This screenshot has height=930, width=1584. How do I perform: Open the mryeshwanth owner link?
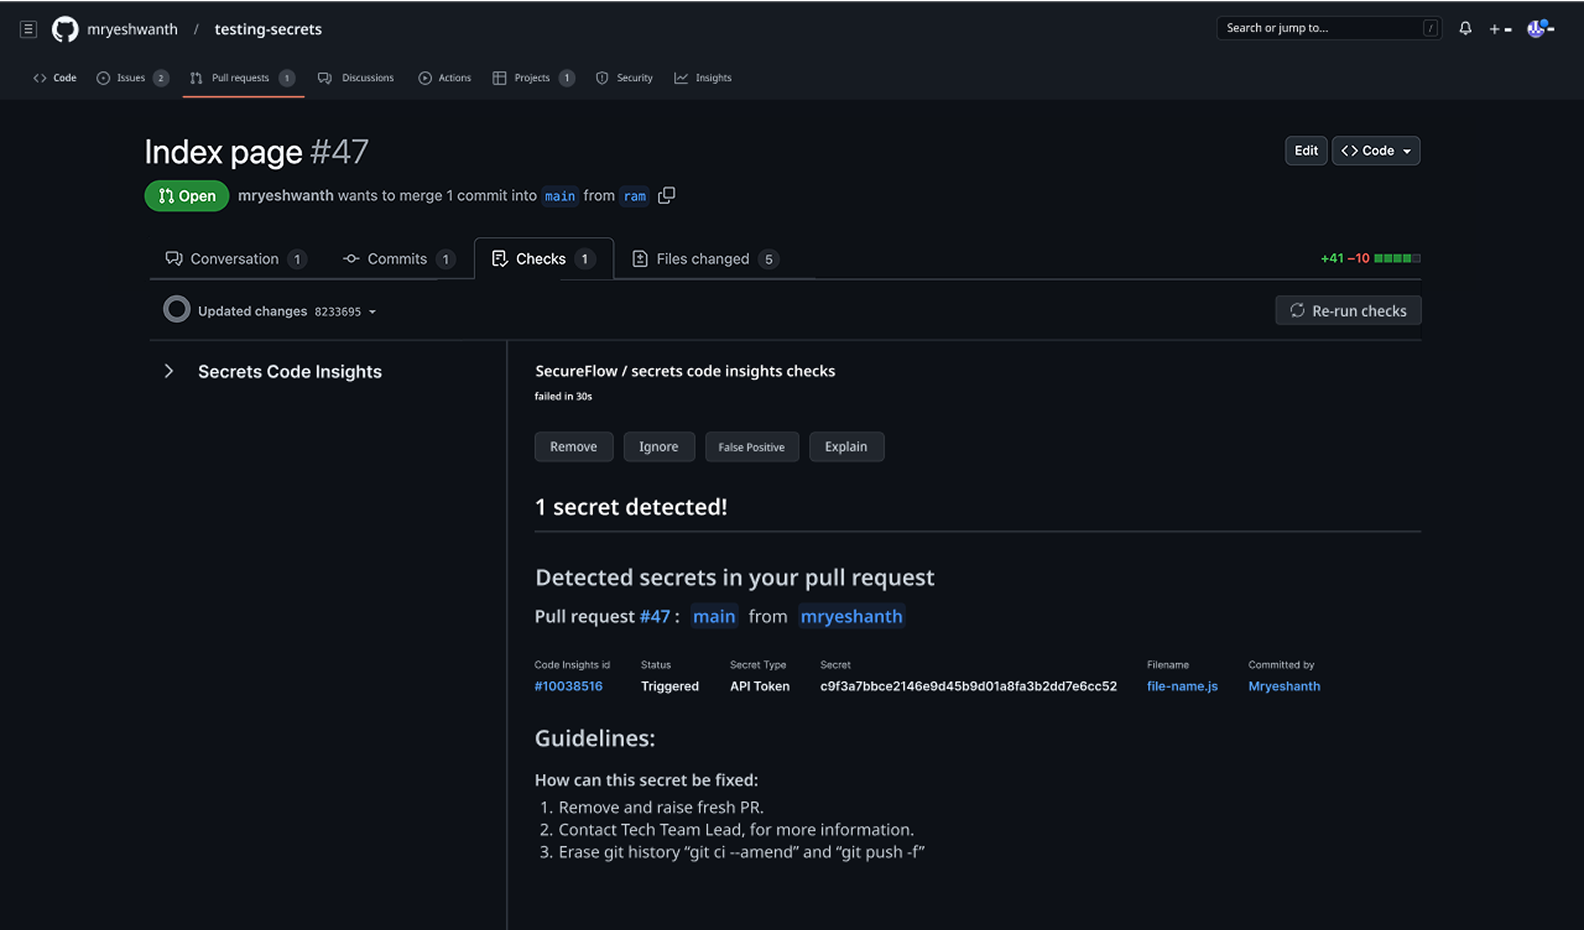132,29
